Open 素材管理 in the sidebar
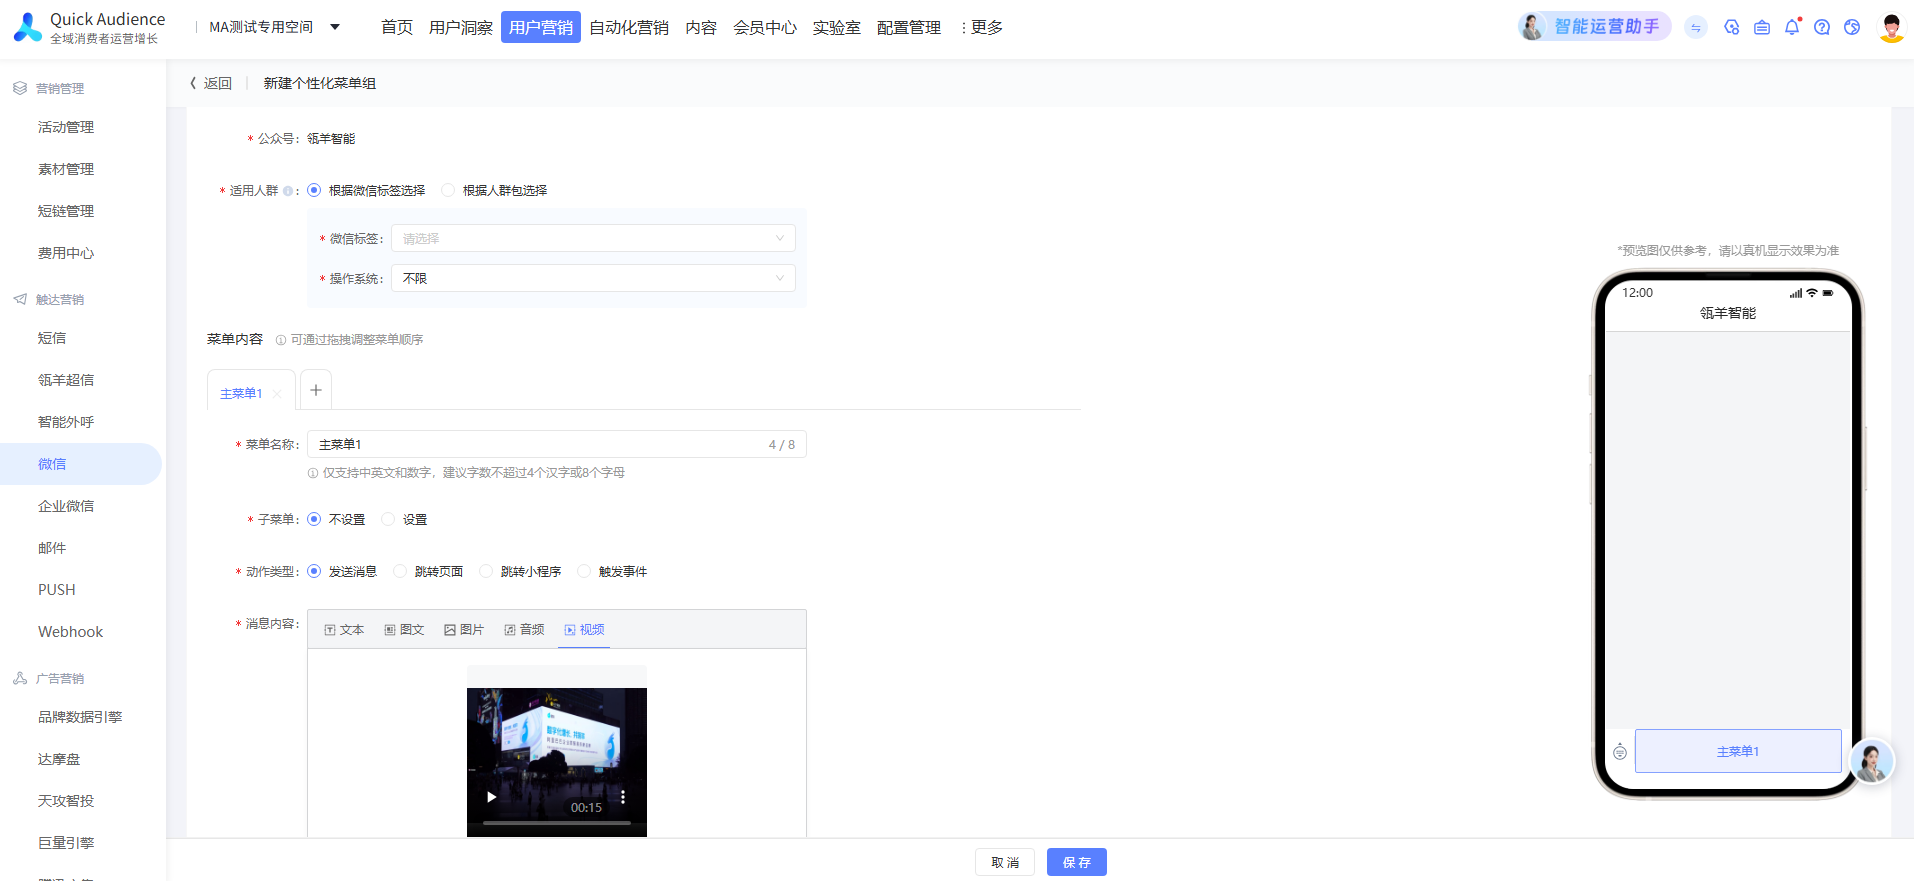The width and height of the screenshot is (1914, 881). 66,169
